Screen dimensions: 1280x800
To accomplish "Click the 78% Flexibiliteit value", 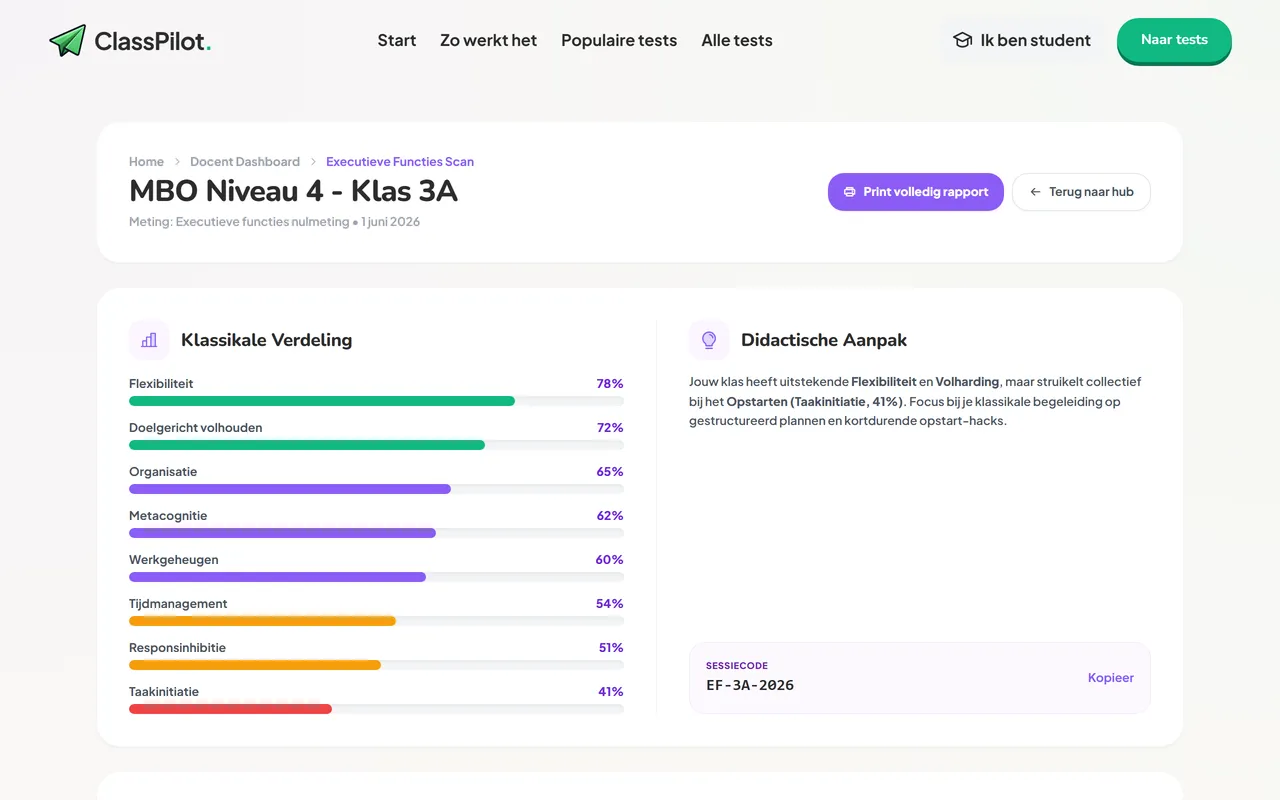I will click(610, 384).
